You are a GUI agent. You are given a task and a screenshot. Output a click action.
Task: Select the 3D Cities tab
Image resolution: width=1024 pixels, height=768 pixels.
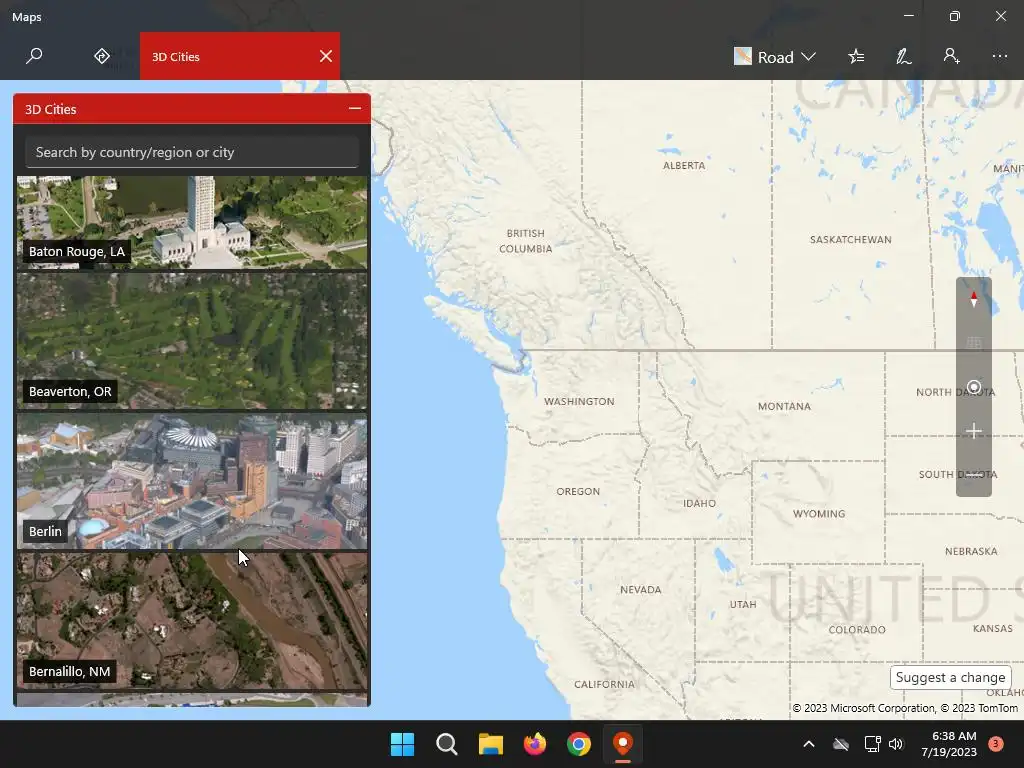pos(240,56)
